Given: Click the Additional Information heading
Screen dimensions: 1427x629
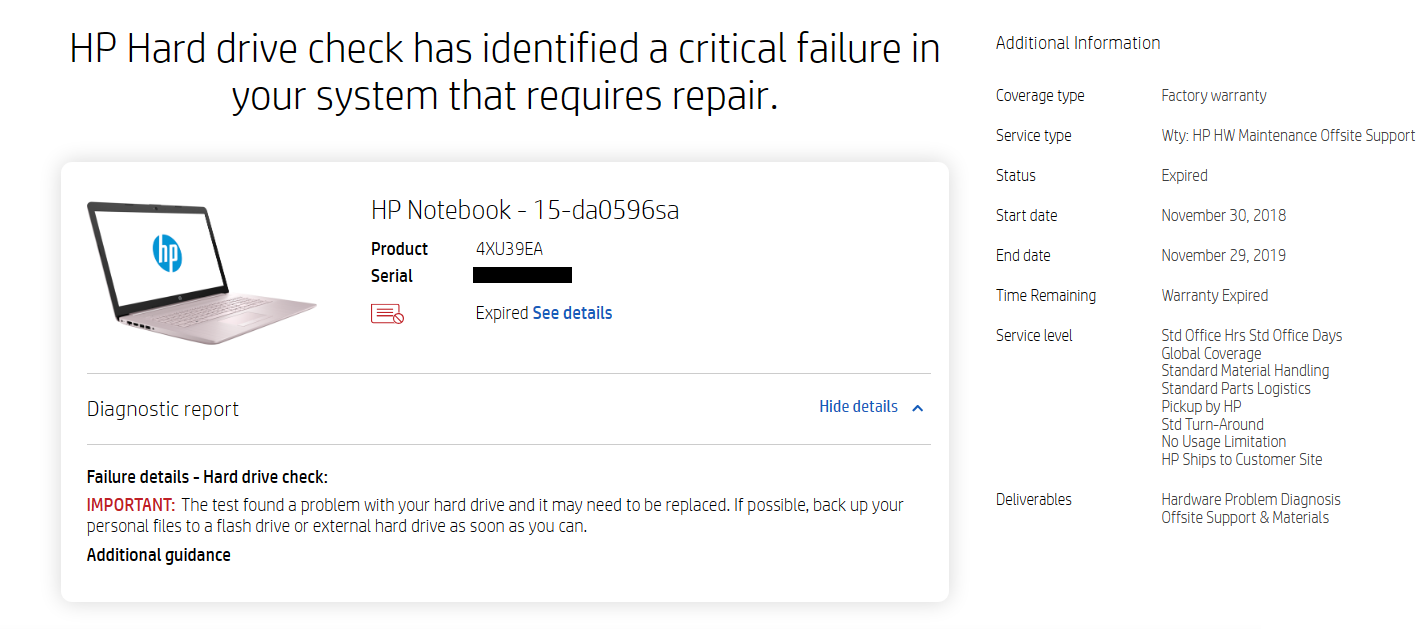Looking at the screenshot, I should [x=1077, y=43].
